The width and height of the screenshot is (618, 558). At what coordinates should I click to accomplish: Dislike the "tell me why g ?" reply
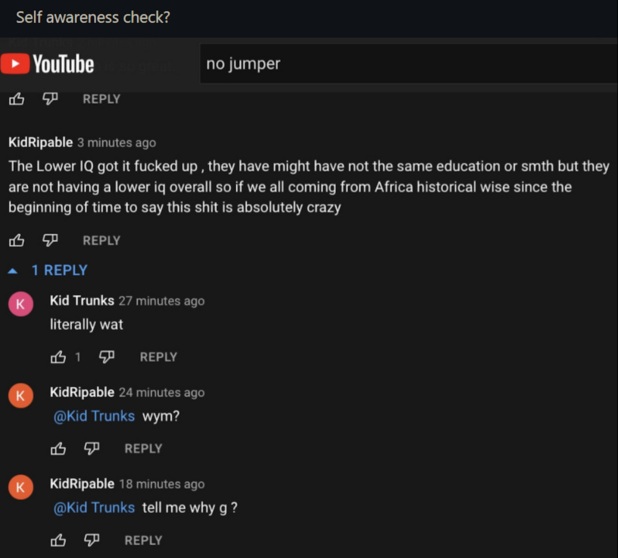click(x=92, y=540)
